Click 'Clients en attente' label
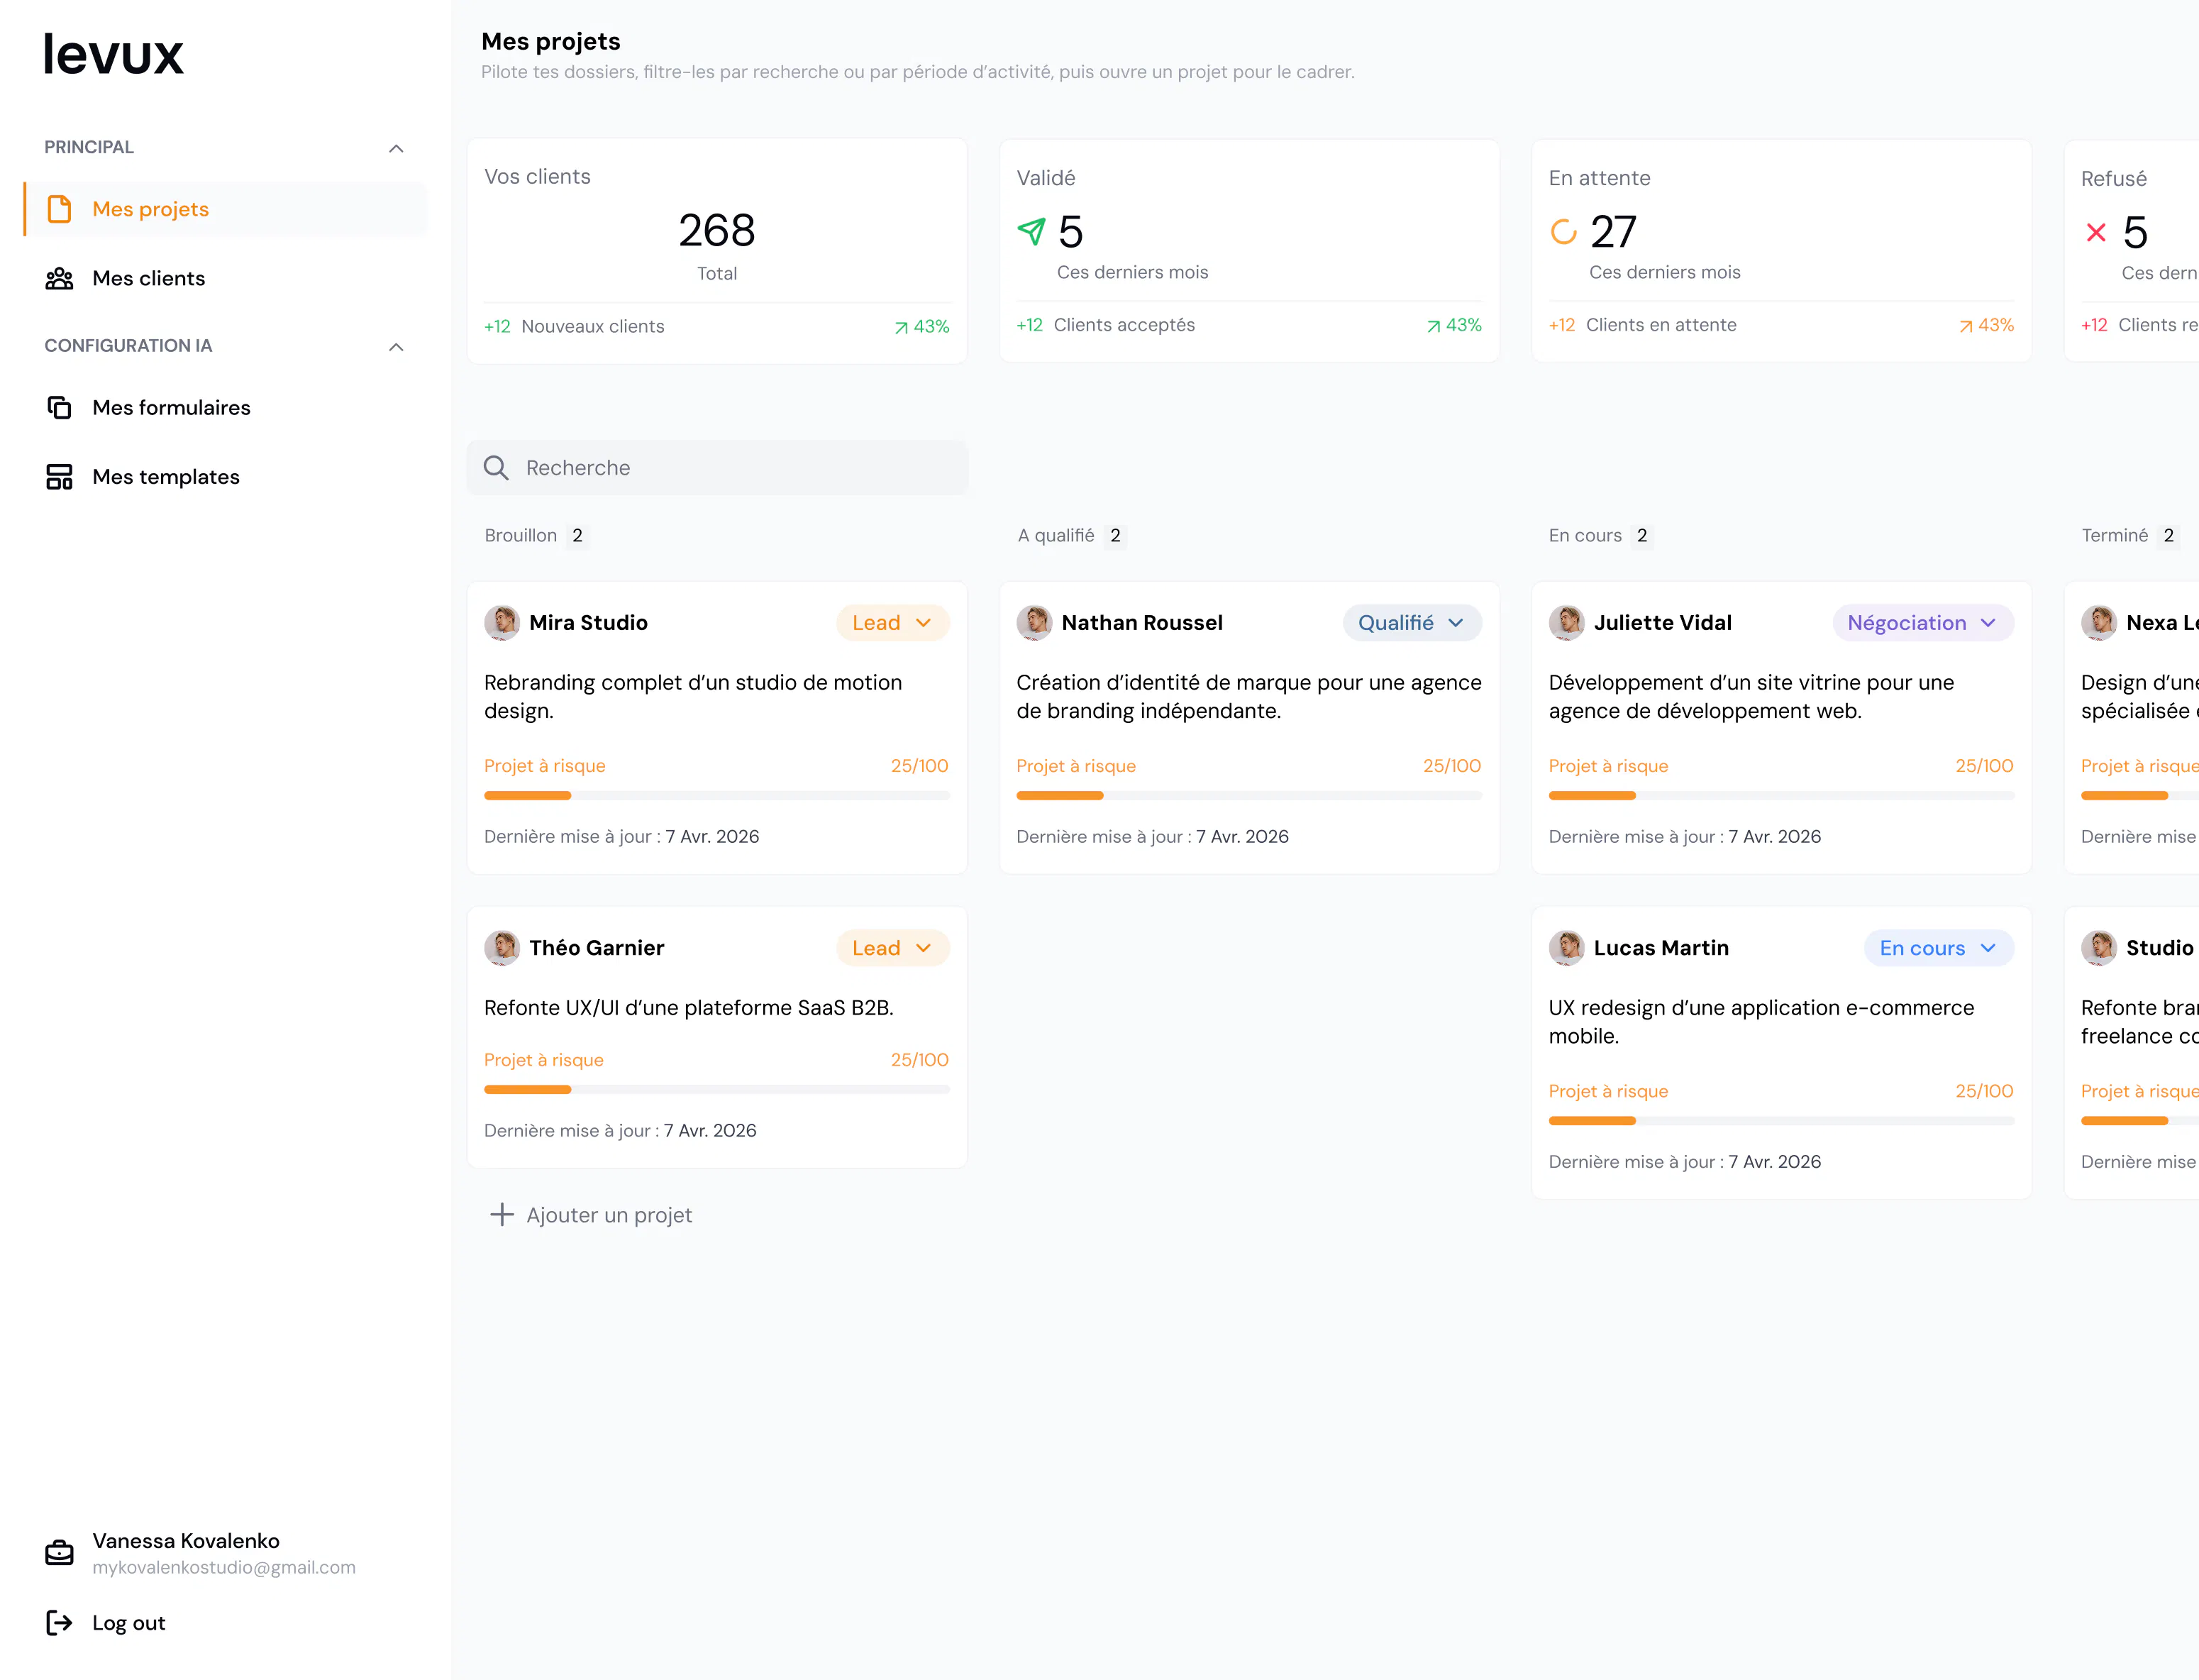This screenshot has width=2199, height=1680. click(x=1661, y=325)
